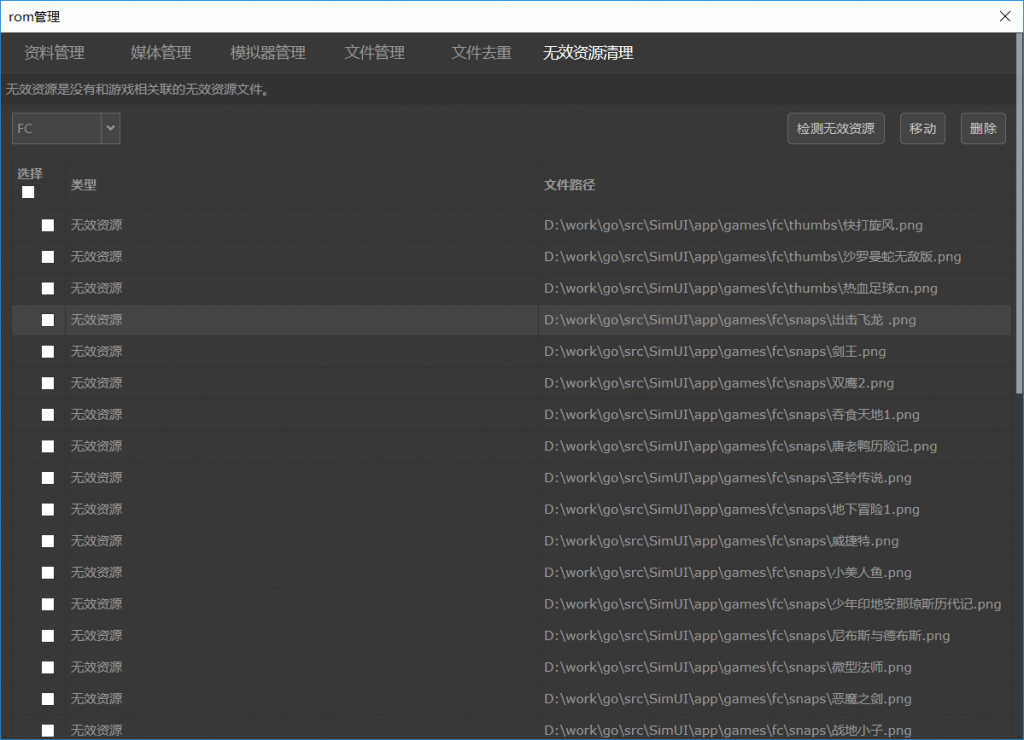Click the file path of 恶魔之剑.png
This screenshot has width=1024, height=740.
click(727, 699)
